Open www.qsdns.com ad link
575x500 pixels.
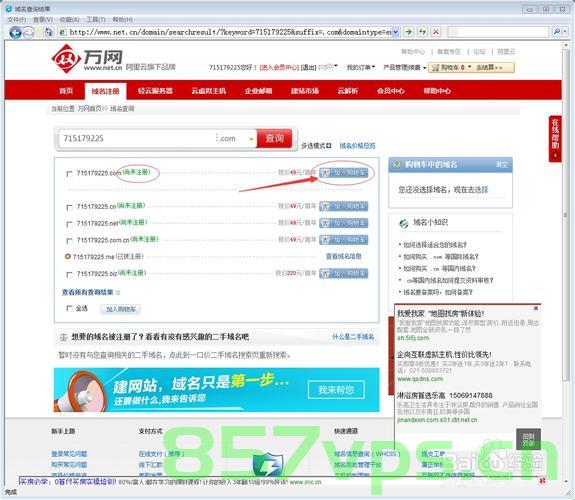(x=420, y=379)
